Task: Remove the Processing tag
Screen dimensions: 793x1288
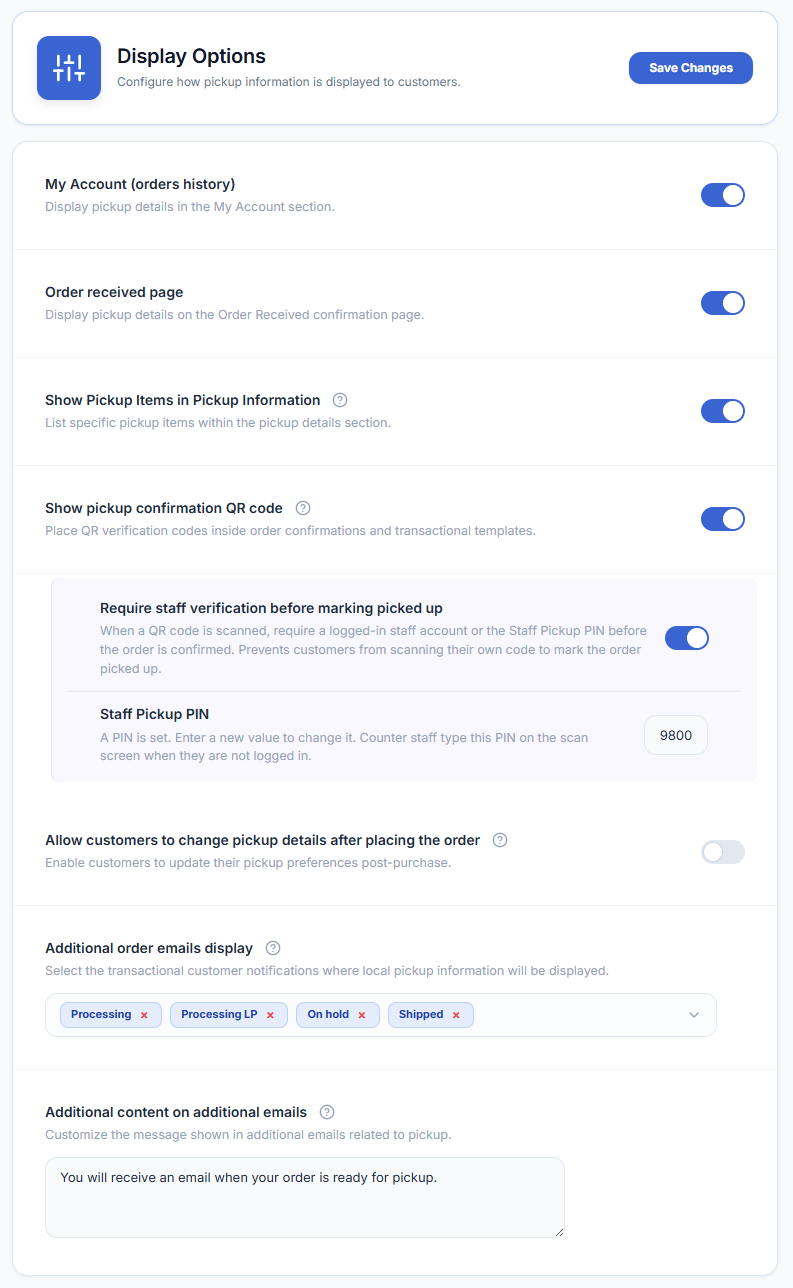Action: [144, 1015]
